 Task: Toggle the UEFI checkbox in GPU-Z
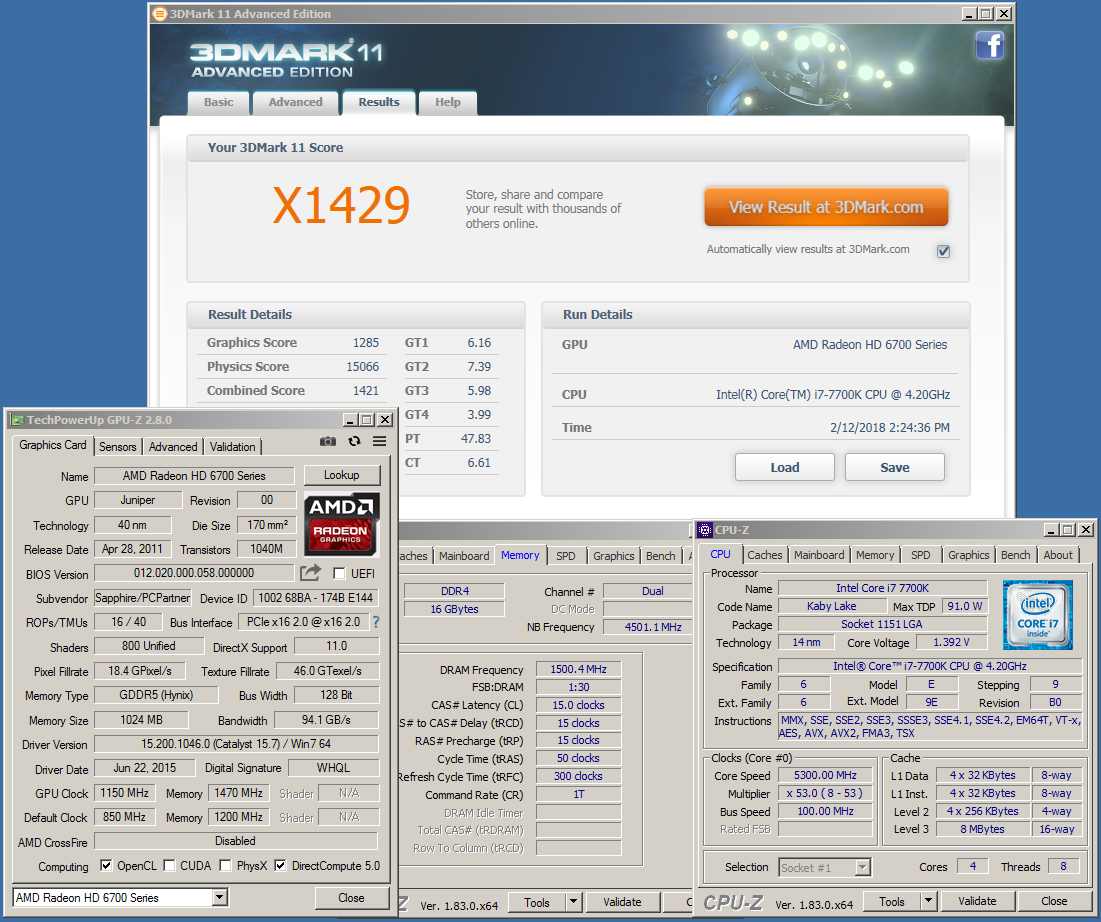tap(339, 574)
